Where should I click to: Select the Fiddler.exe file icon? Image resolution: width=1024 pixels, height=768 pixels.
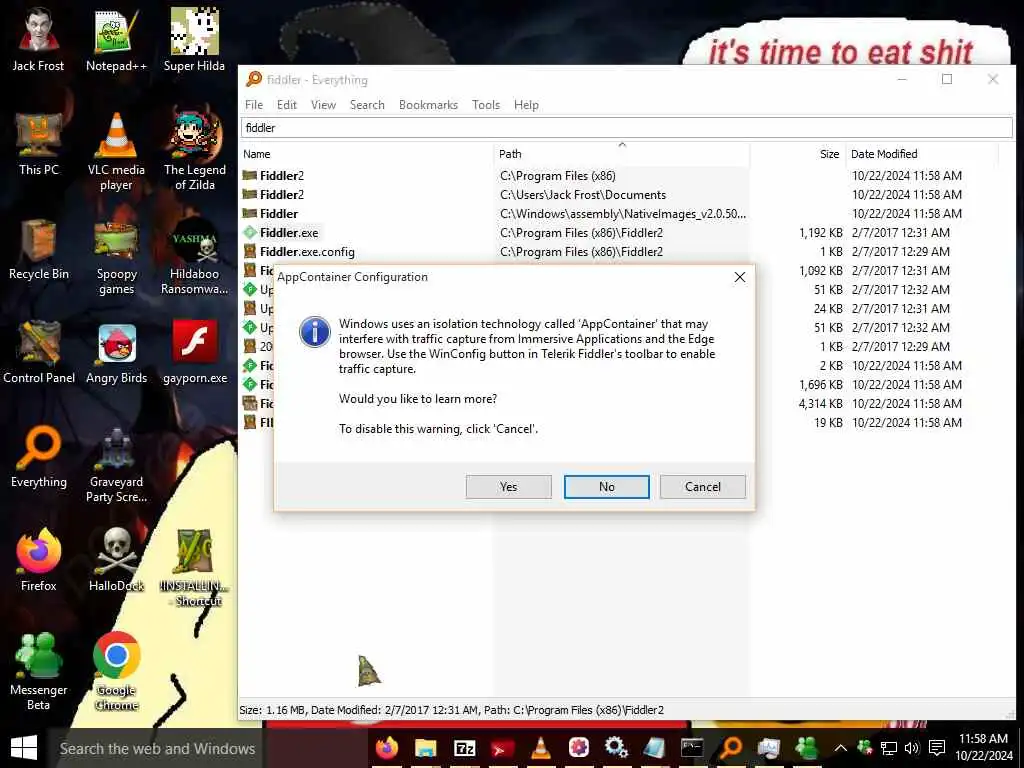tap(249, 232)
